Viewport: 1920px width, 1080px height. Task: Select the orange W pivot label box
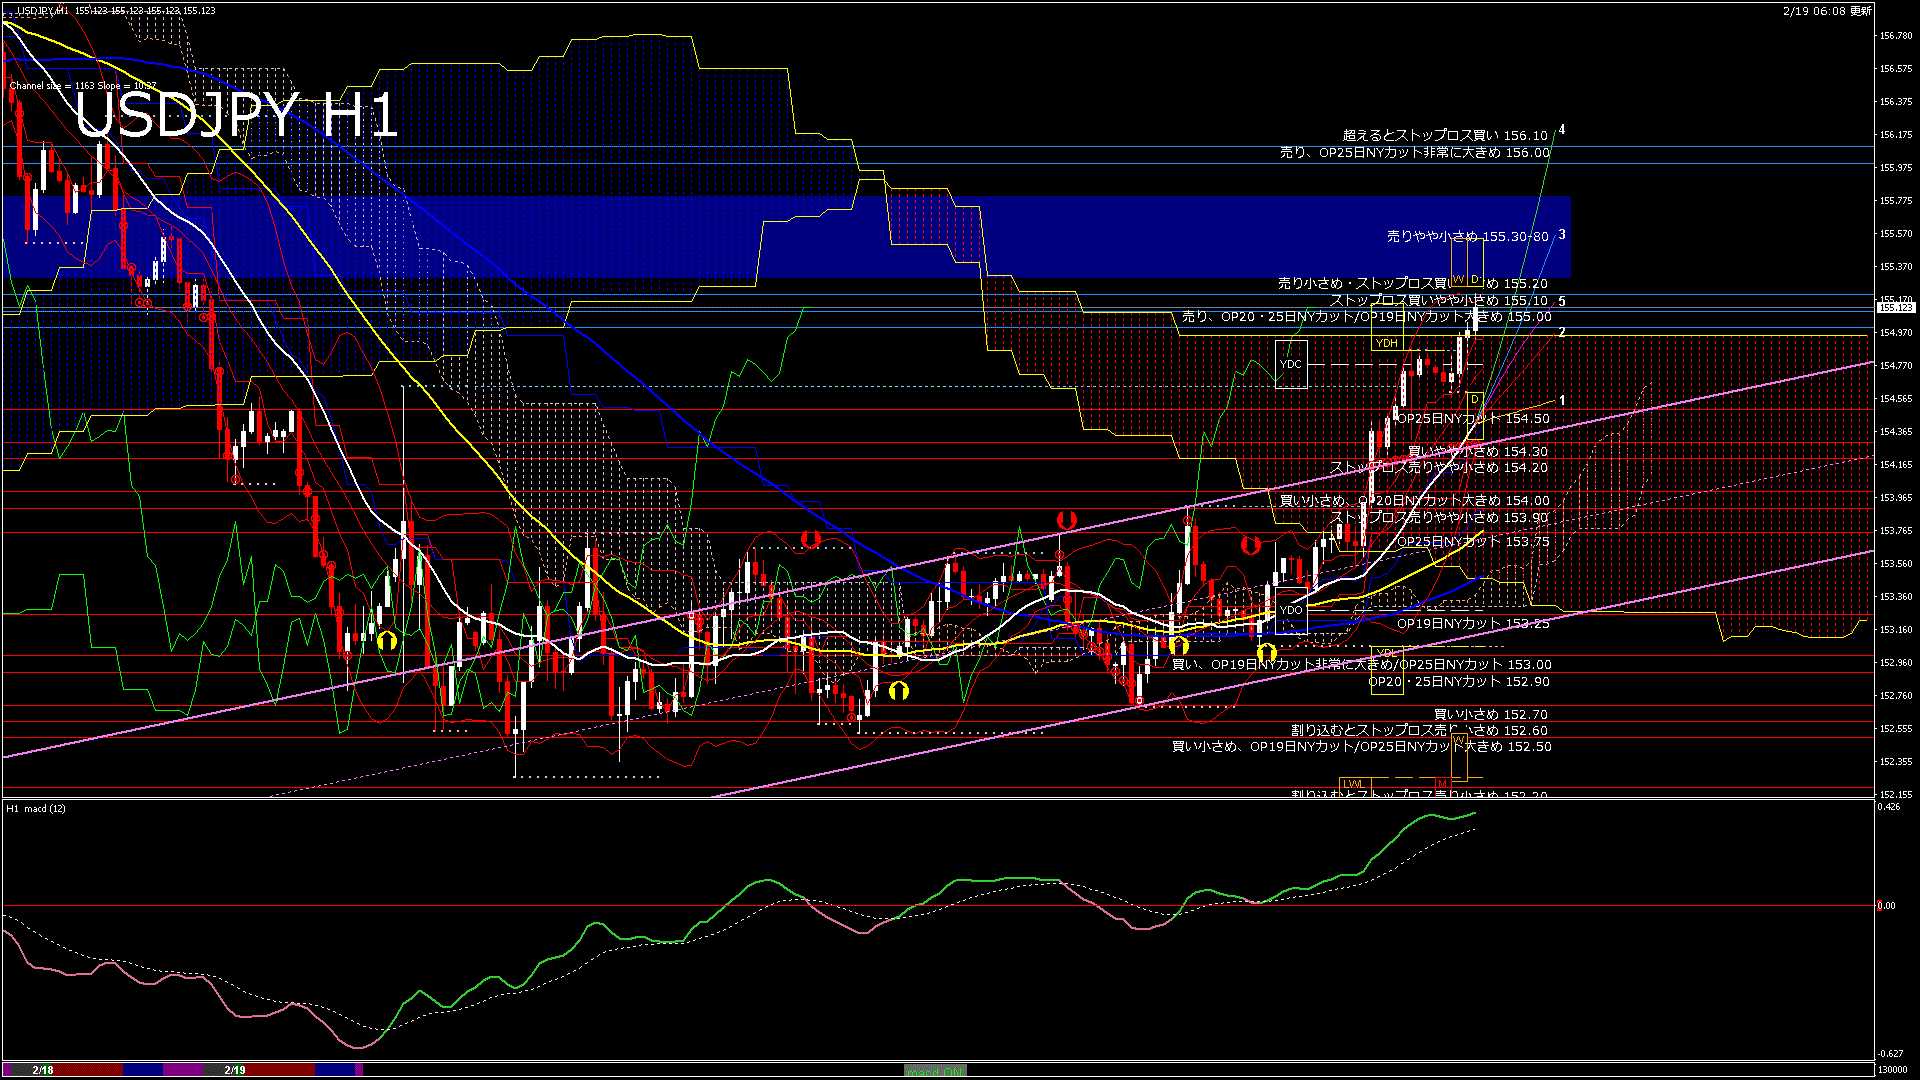1458,279
